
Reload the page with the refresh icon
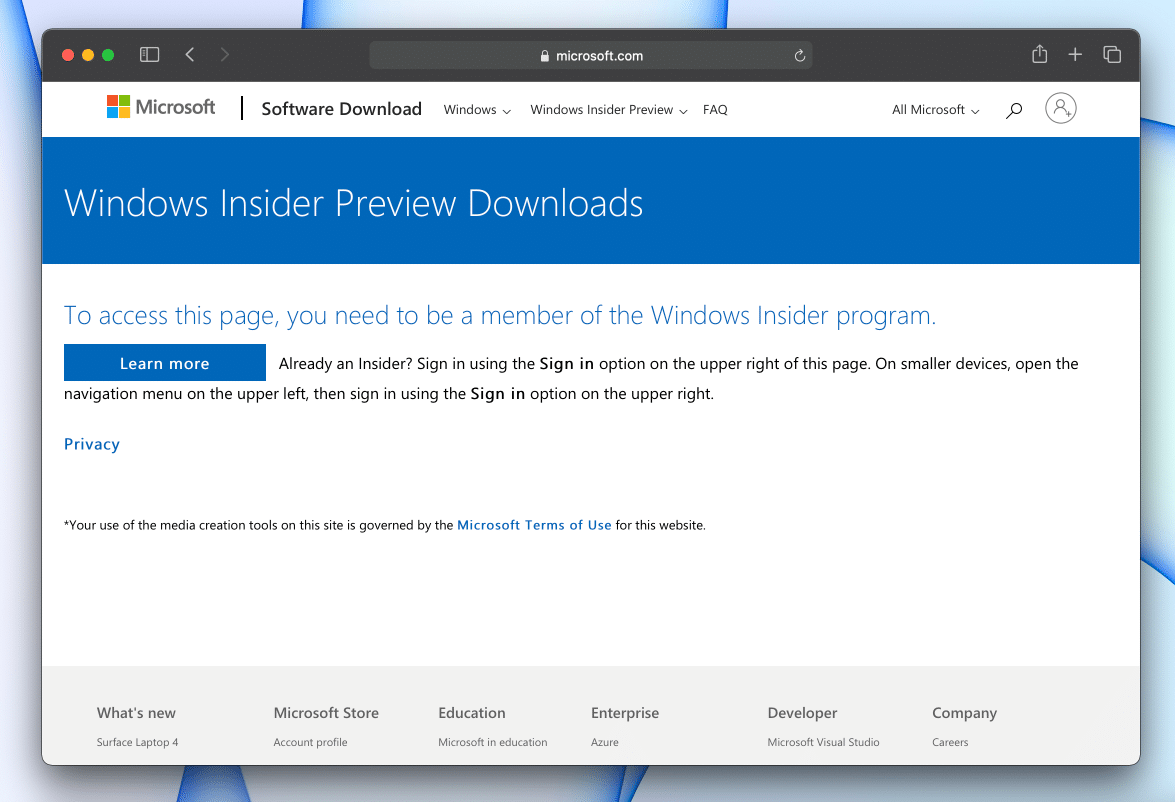pos(799,56)
